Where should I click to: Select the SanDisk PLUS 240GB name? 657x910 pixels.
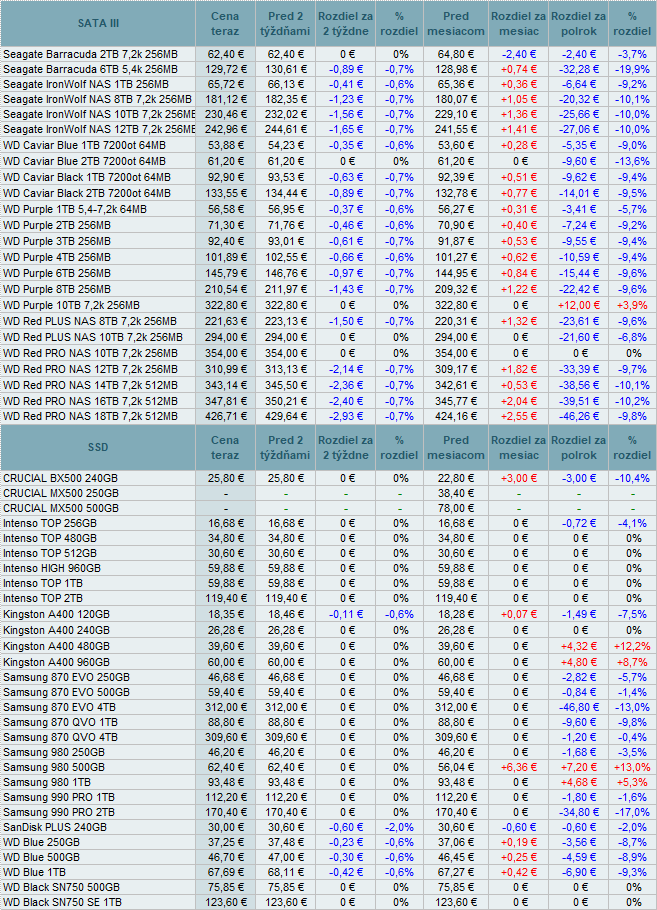coord(55,828)
